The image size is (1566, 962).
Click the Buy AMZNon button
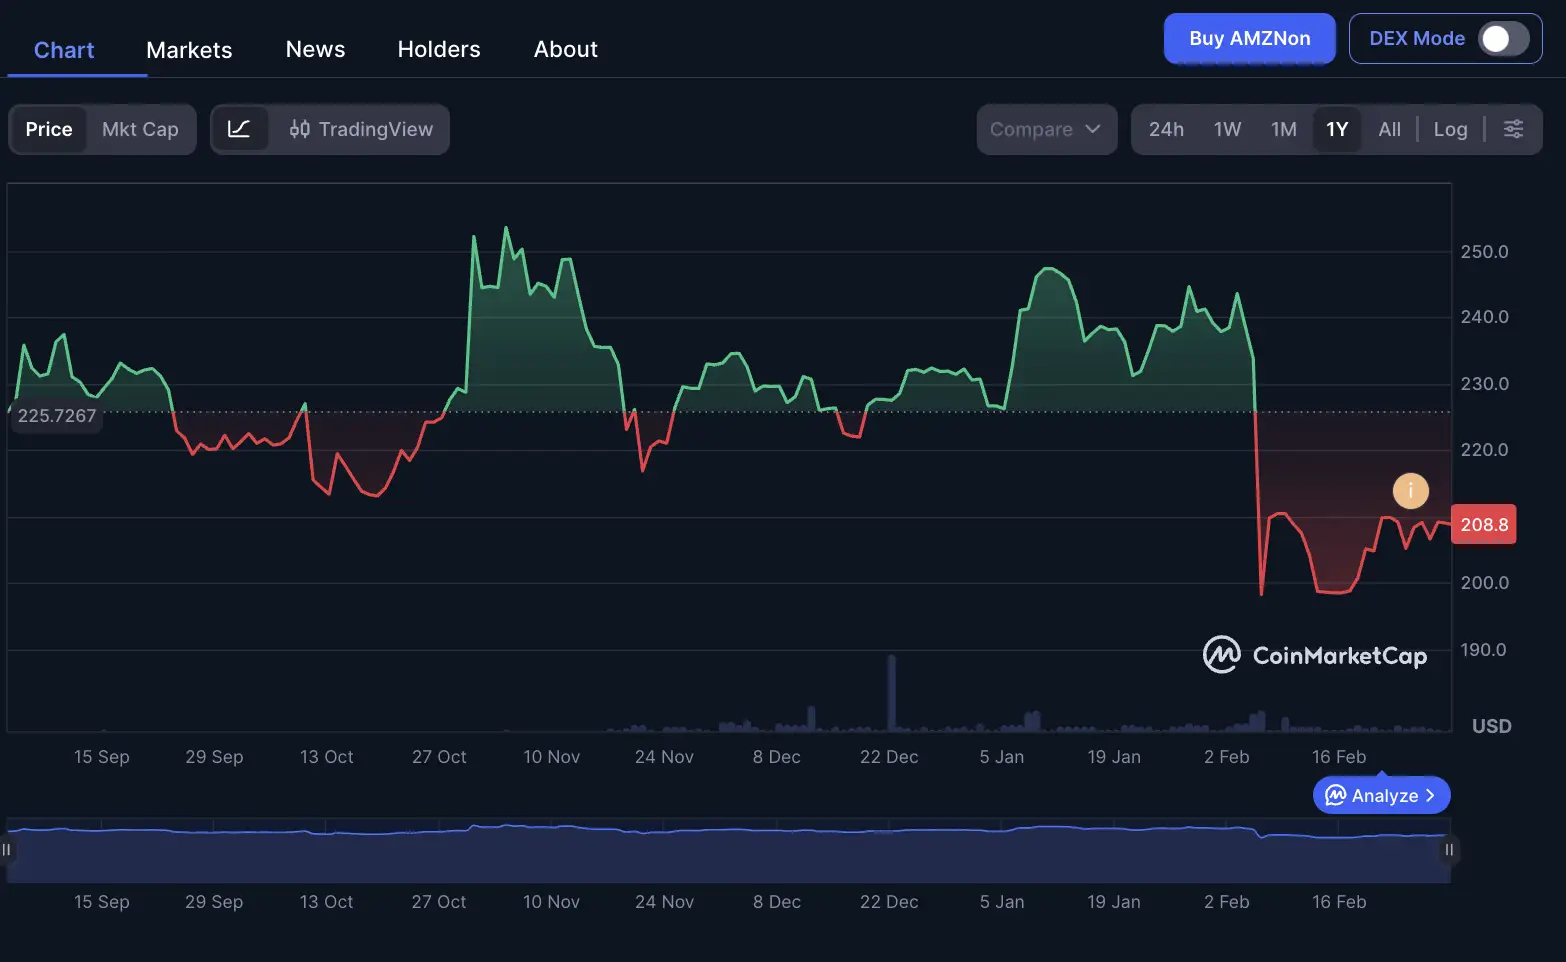pos(1249,38)
